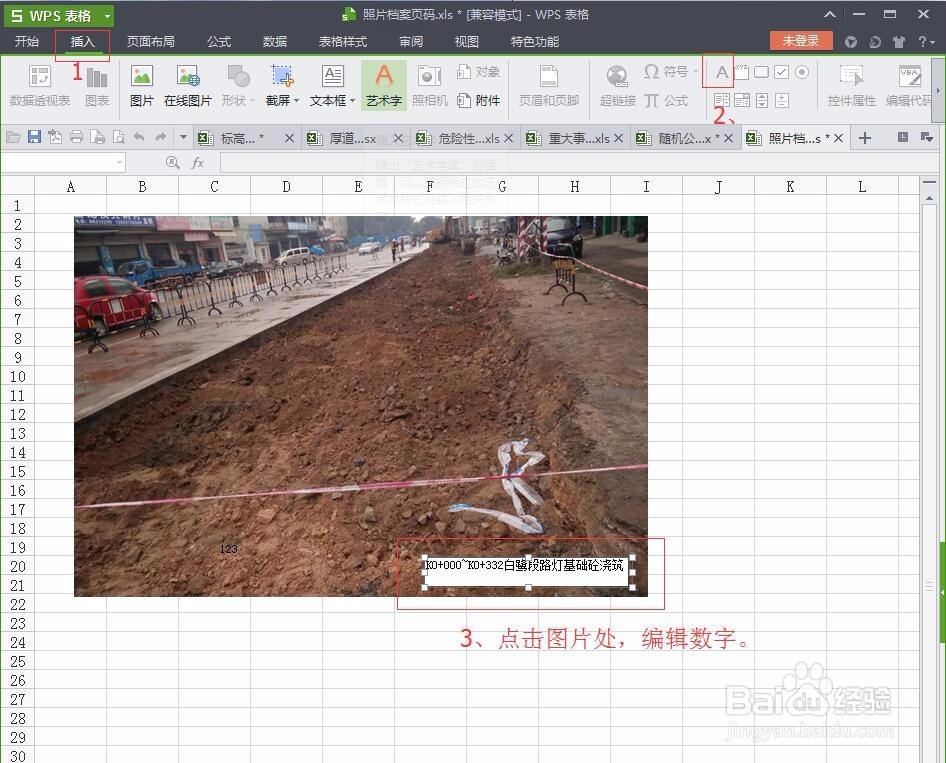Close the 照片档...s document tab

point(838,138)
